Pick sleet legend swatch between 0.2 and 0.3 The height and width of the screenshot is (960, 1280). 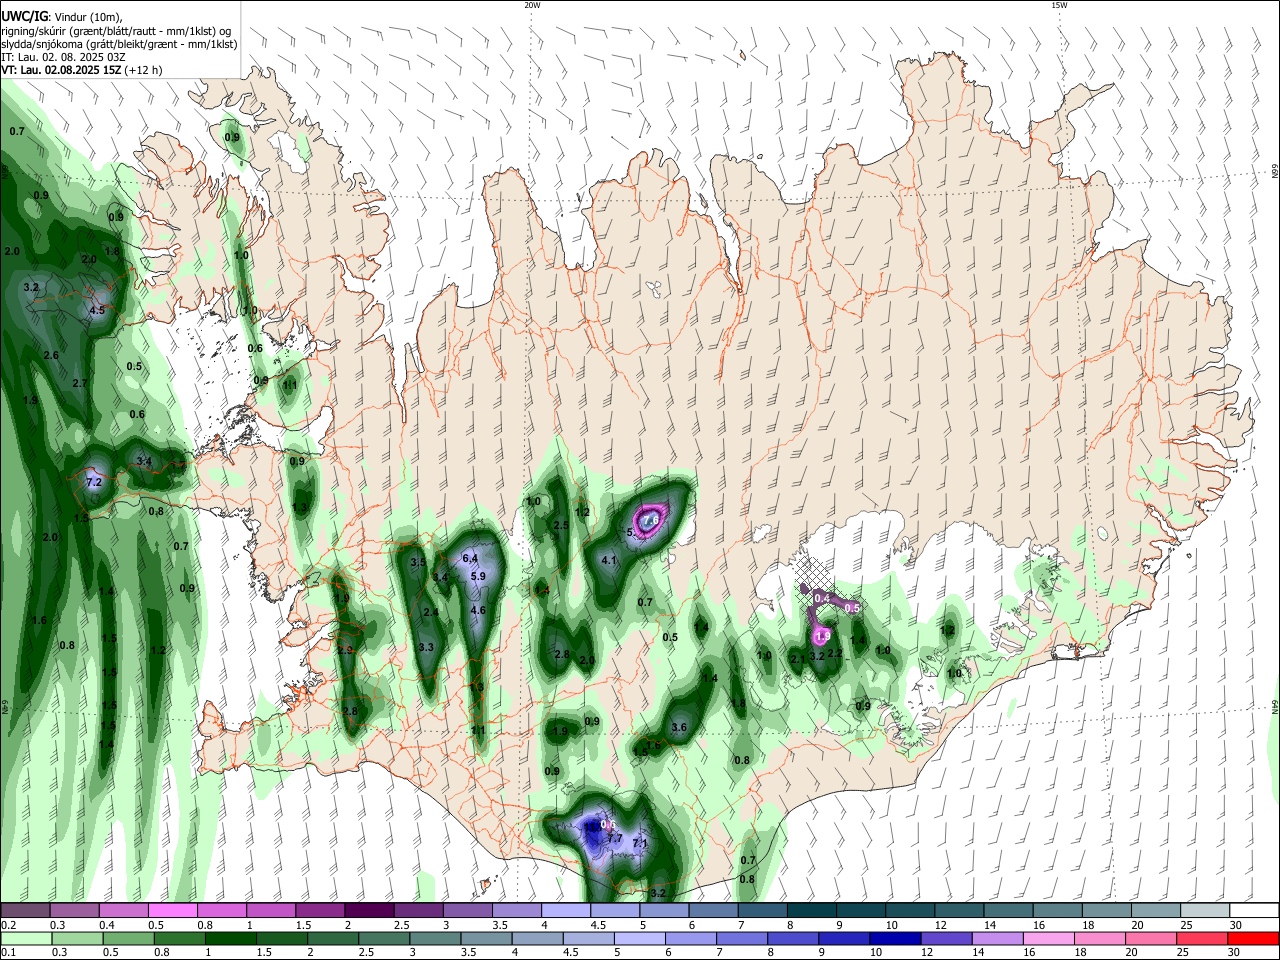pyautogui.click(x=25, y=910)
